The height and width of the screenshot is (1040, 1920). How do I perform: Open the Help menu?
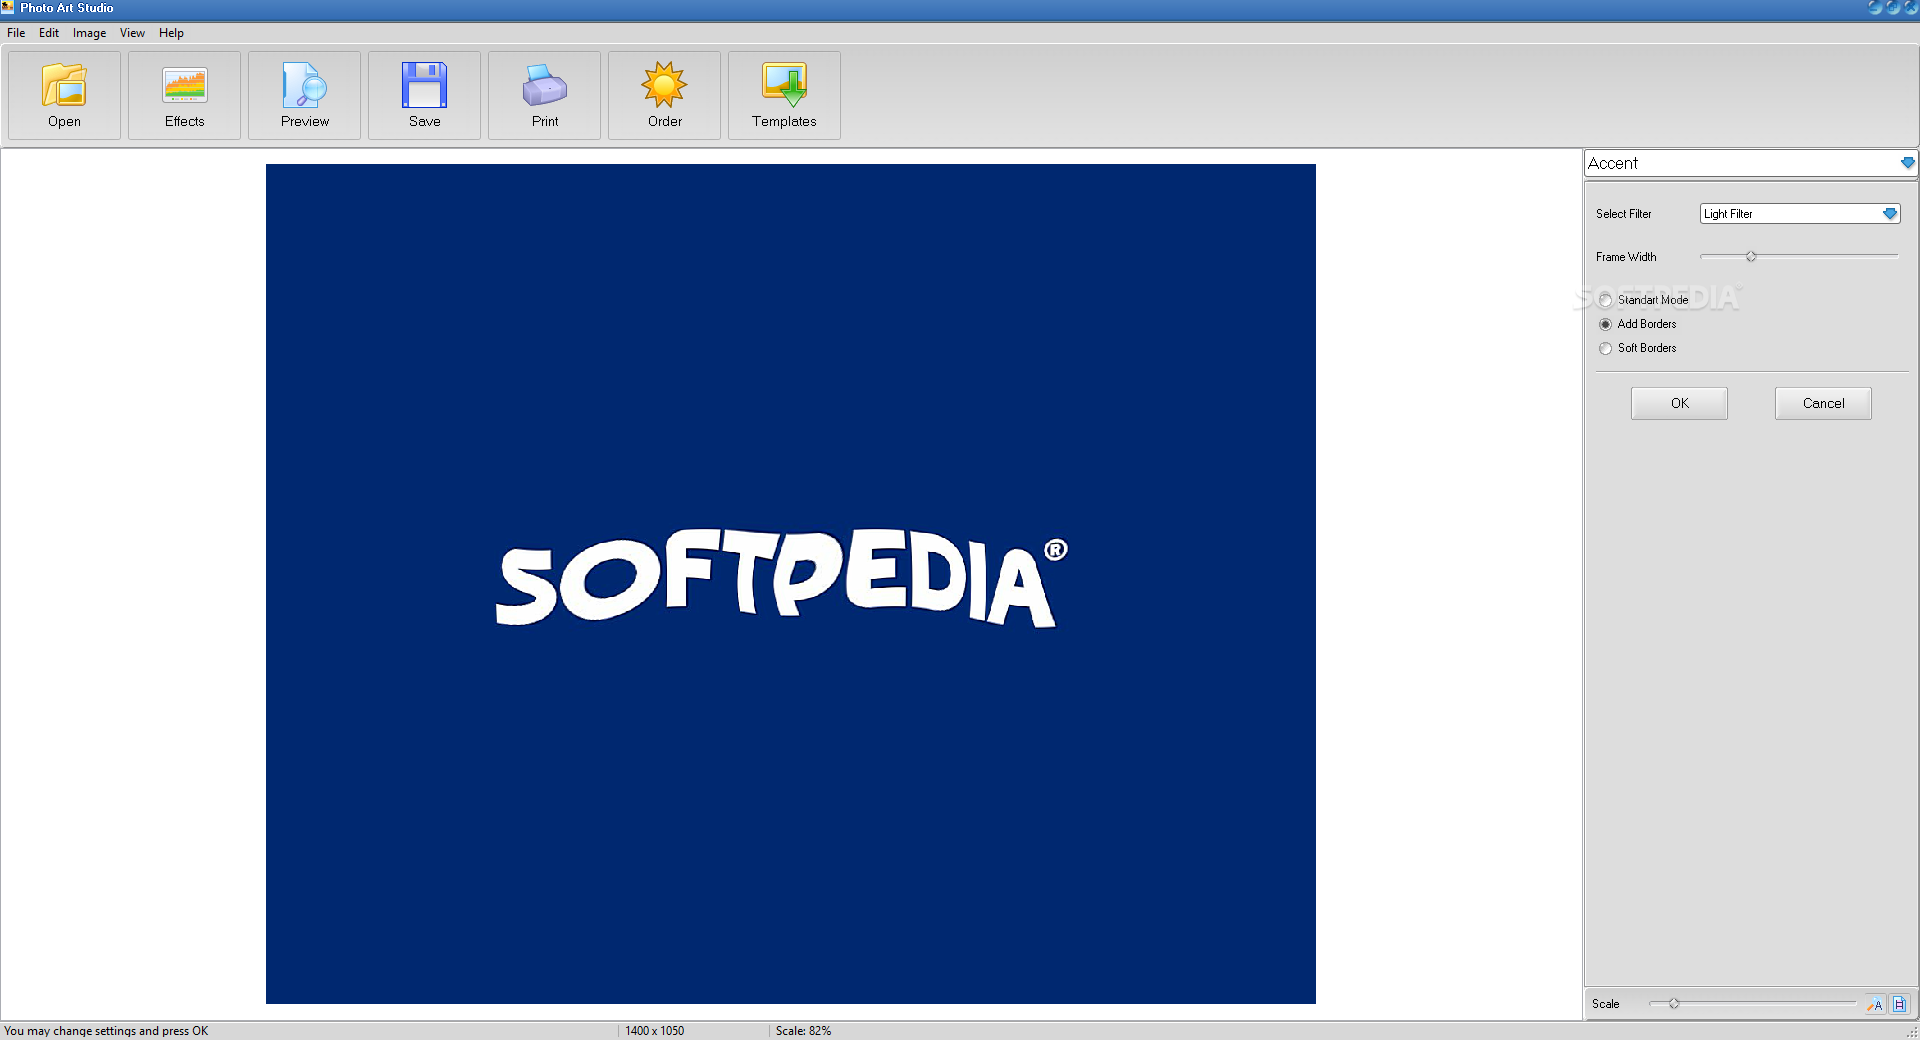[171, 33]
